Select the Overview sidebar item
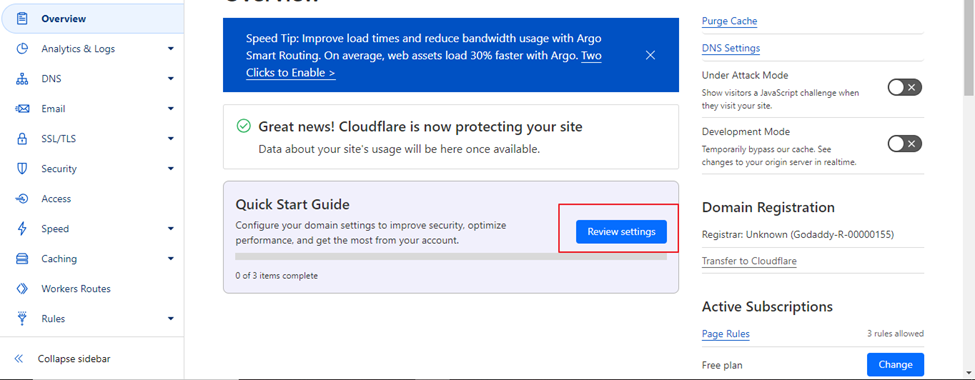Viewport: 975px width, 380px height. 93,19
